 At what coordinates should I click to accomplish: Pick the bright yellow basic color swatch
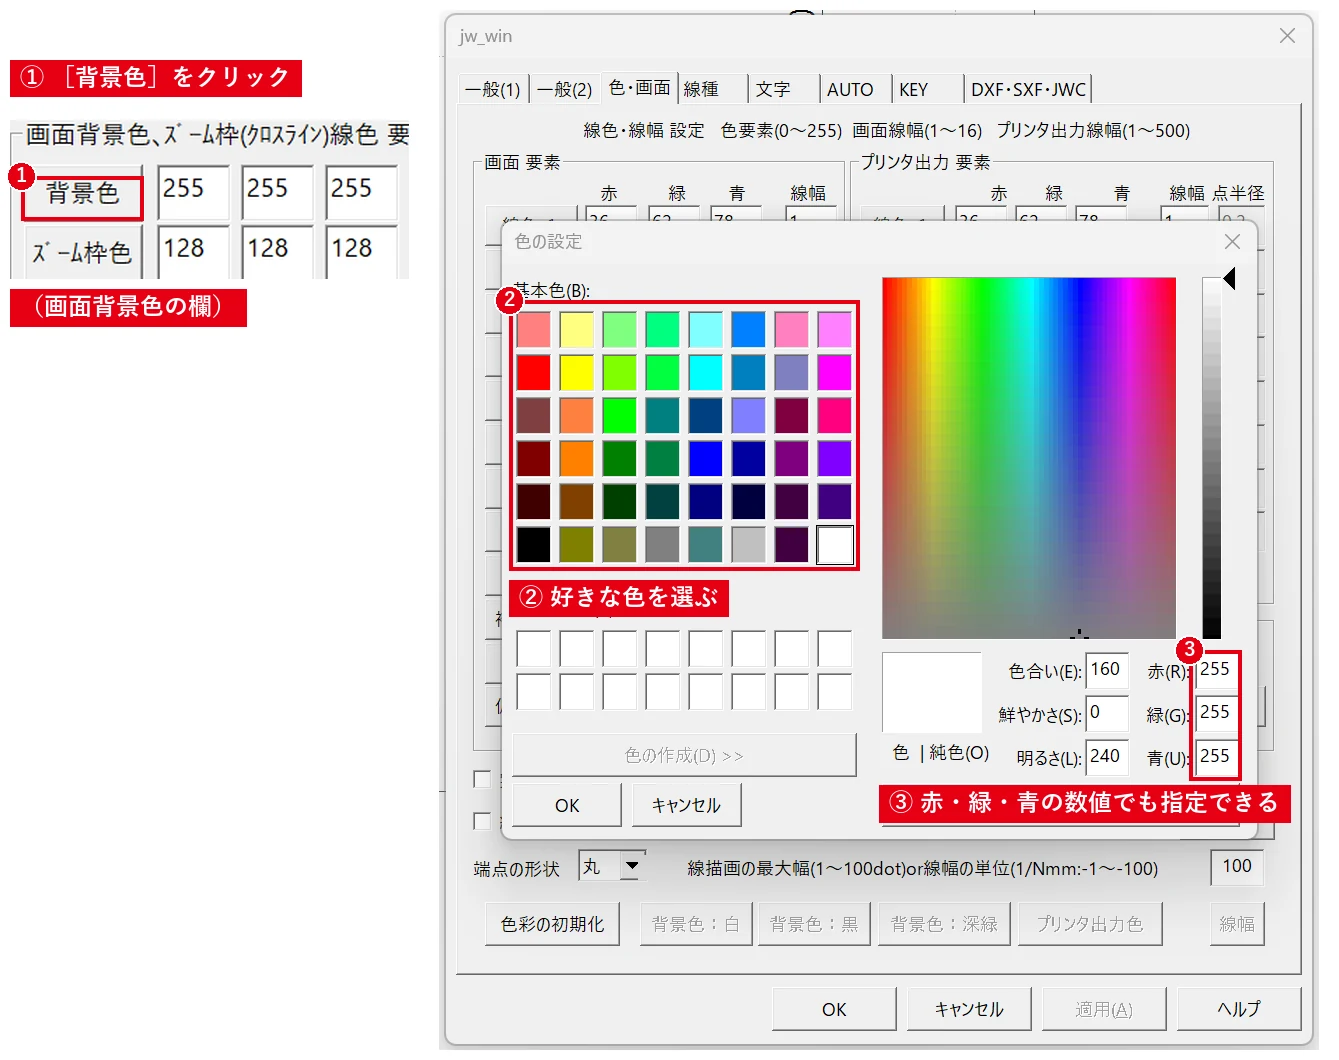tap(576, 372)
